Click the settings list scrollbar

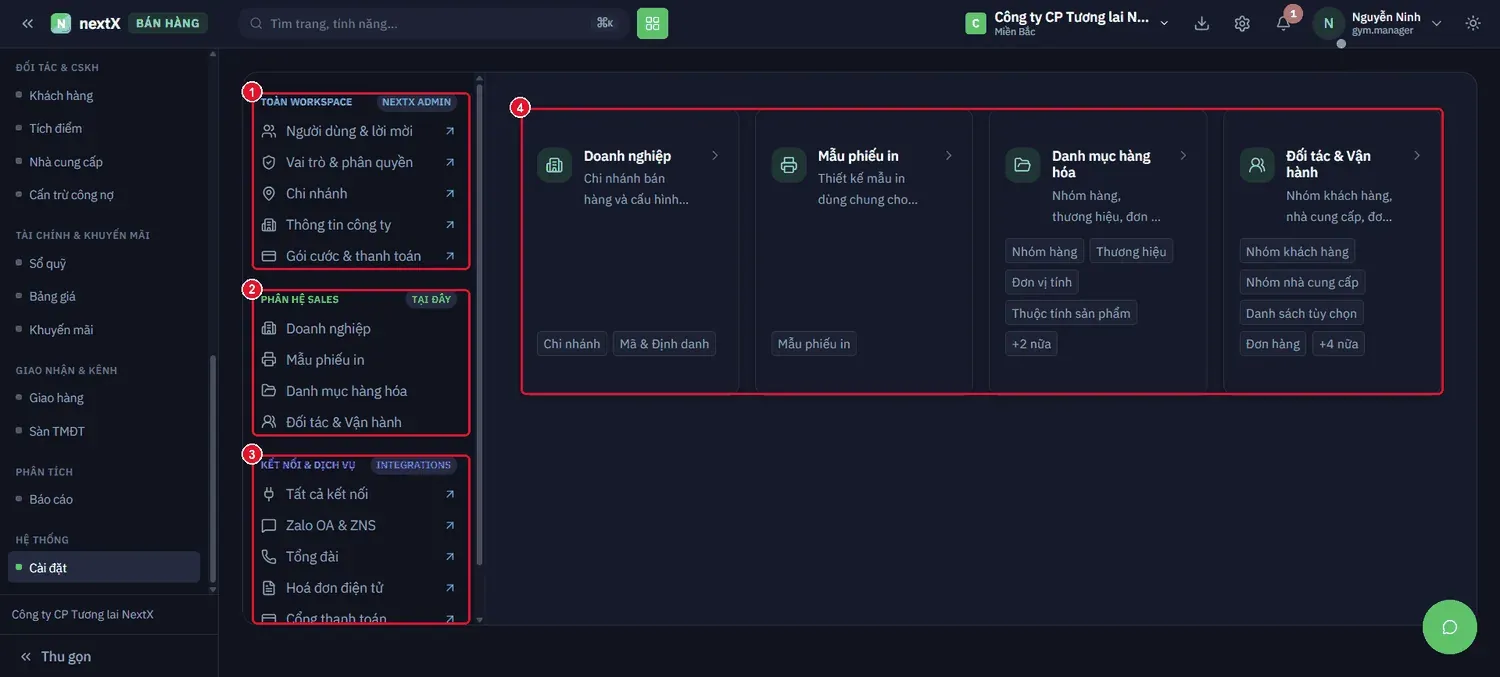[479, 325]
